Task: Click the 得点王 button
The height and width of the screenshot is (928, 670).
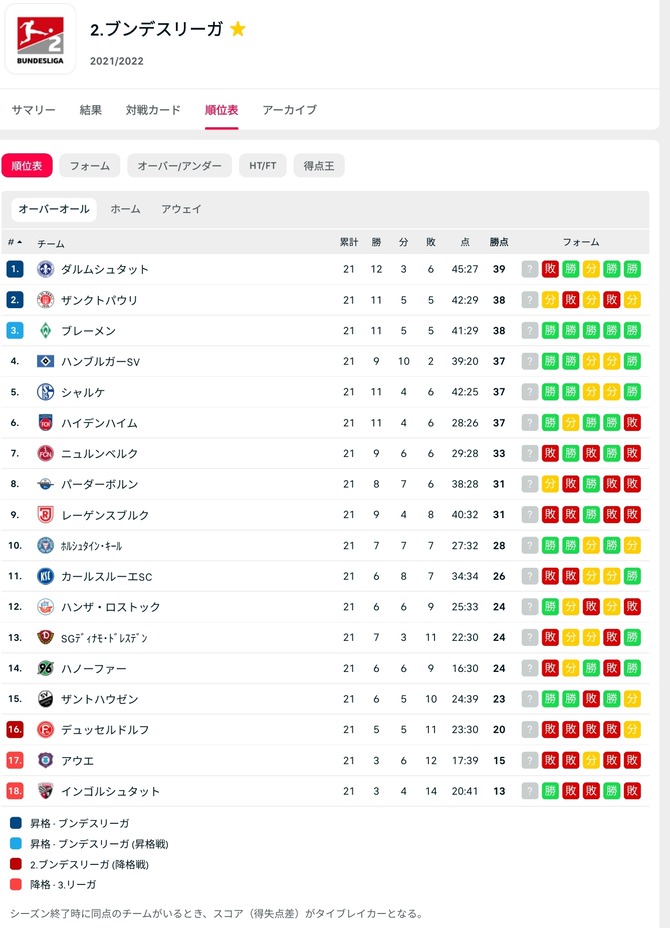Action: tap(319, 166)
